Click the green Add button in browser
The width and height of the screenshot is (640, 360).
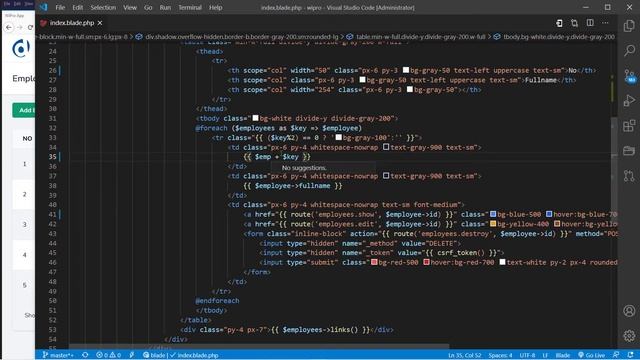(x=24, y=110)
